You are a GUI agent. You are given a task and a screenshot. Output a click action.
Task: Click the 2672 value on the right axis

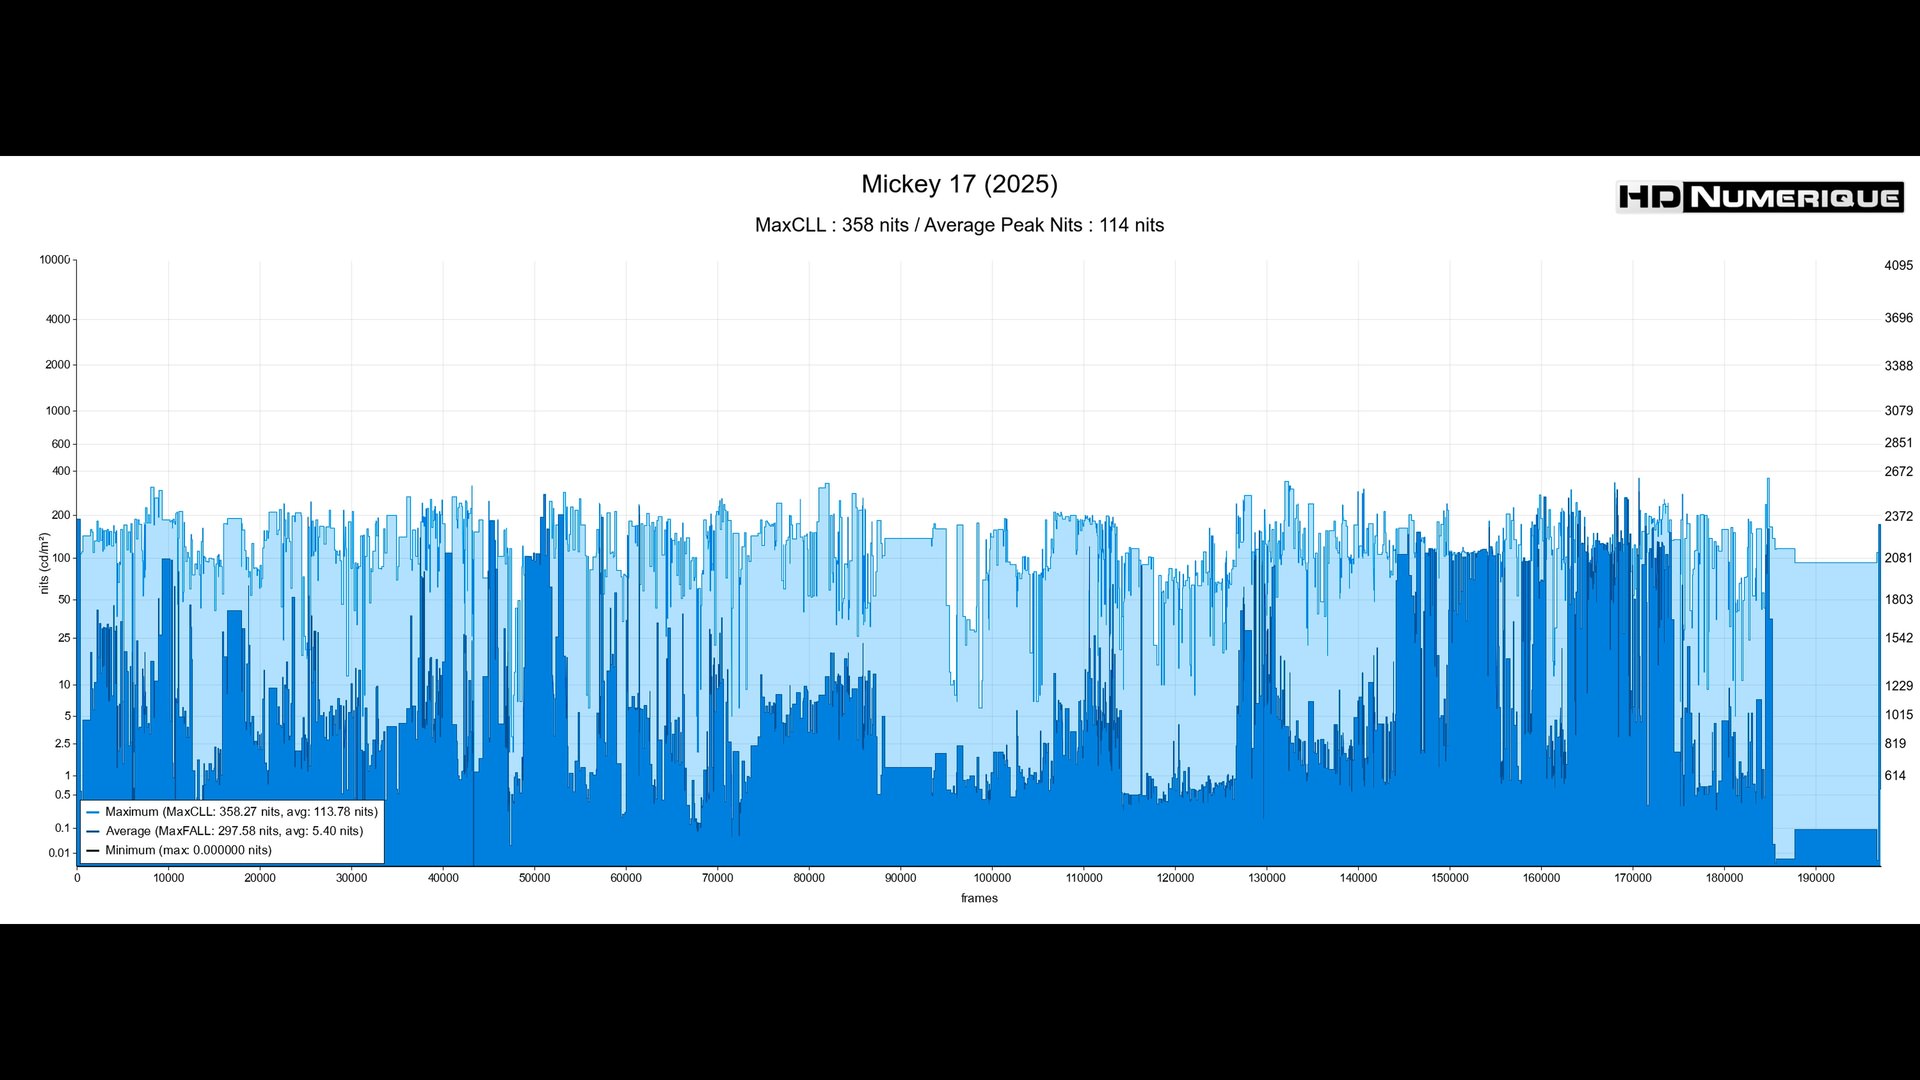point(1898,472)
